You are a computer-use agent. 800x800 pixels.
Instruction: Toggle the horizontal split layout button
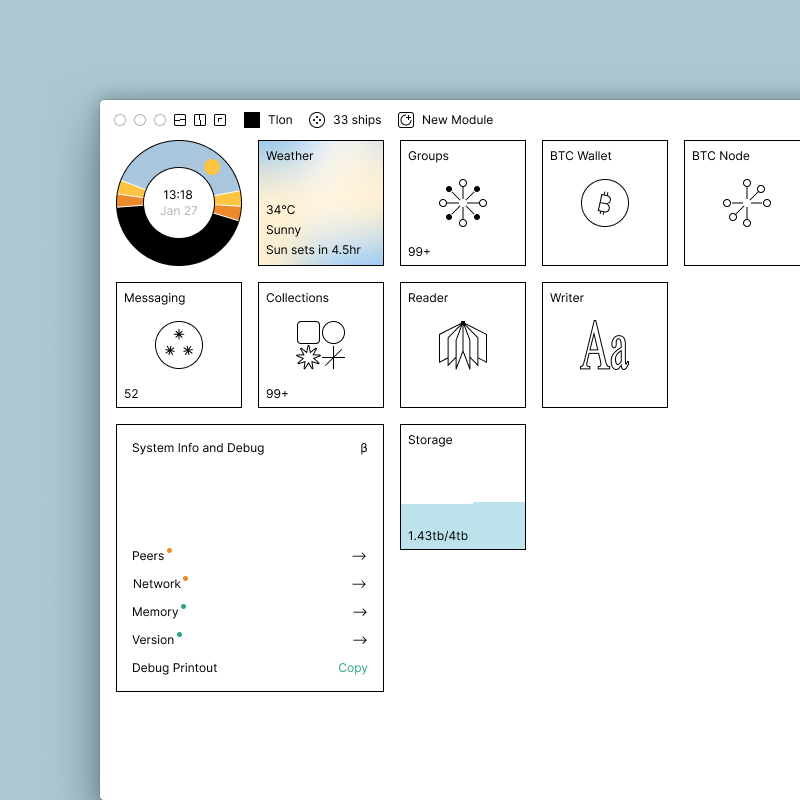point(180,120)
